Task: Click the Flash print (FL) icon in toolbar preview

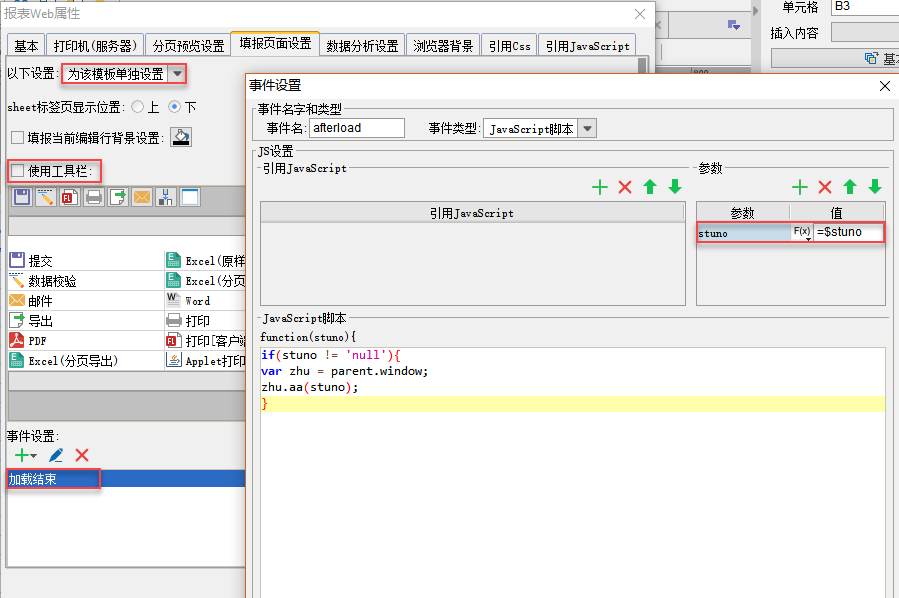Action: tap(70, 197)
